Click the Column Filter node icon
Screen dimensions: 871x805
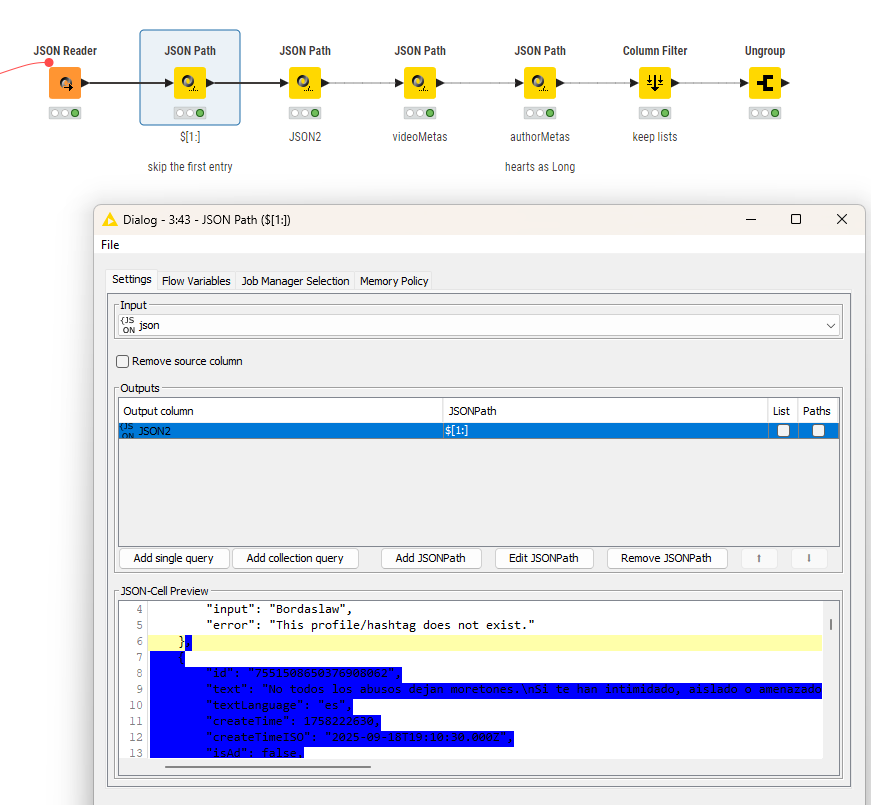(655, 83)
